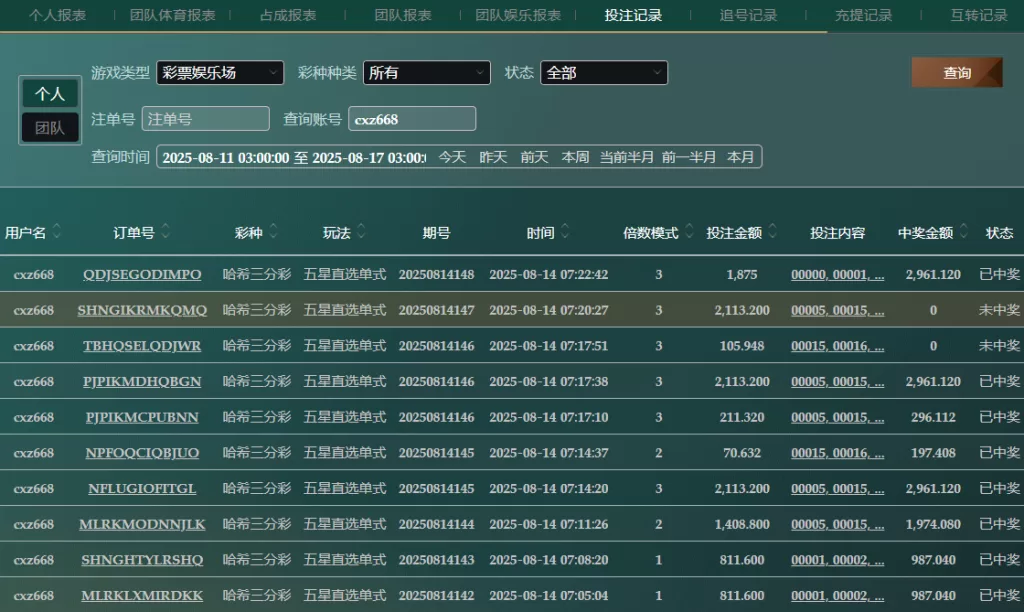This screenshot has width=1024, height=612.
Task: Open order MLRKMODNNJLK
Action: pyautogui.click(x=142, y=524)
